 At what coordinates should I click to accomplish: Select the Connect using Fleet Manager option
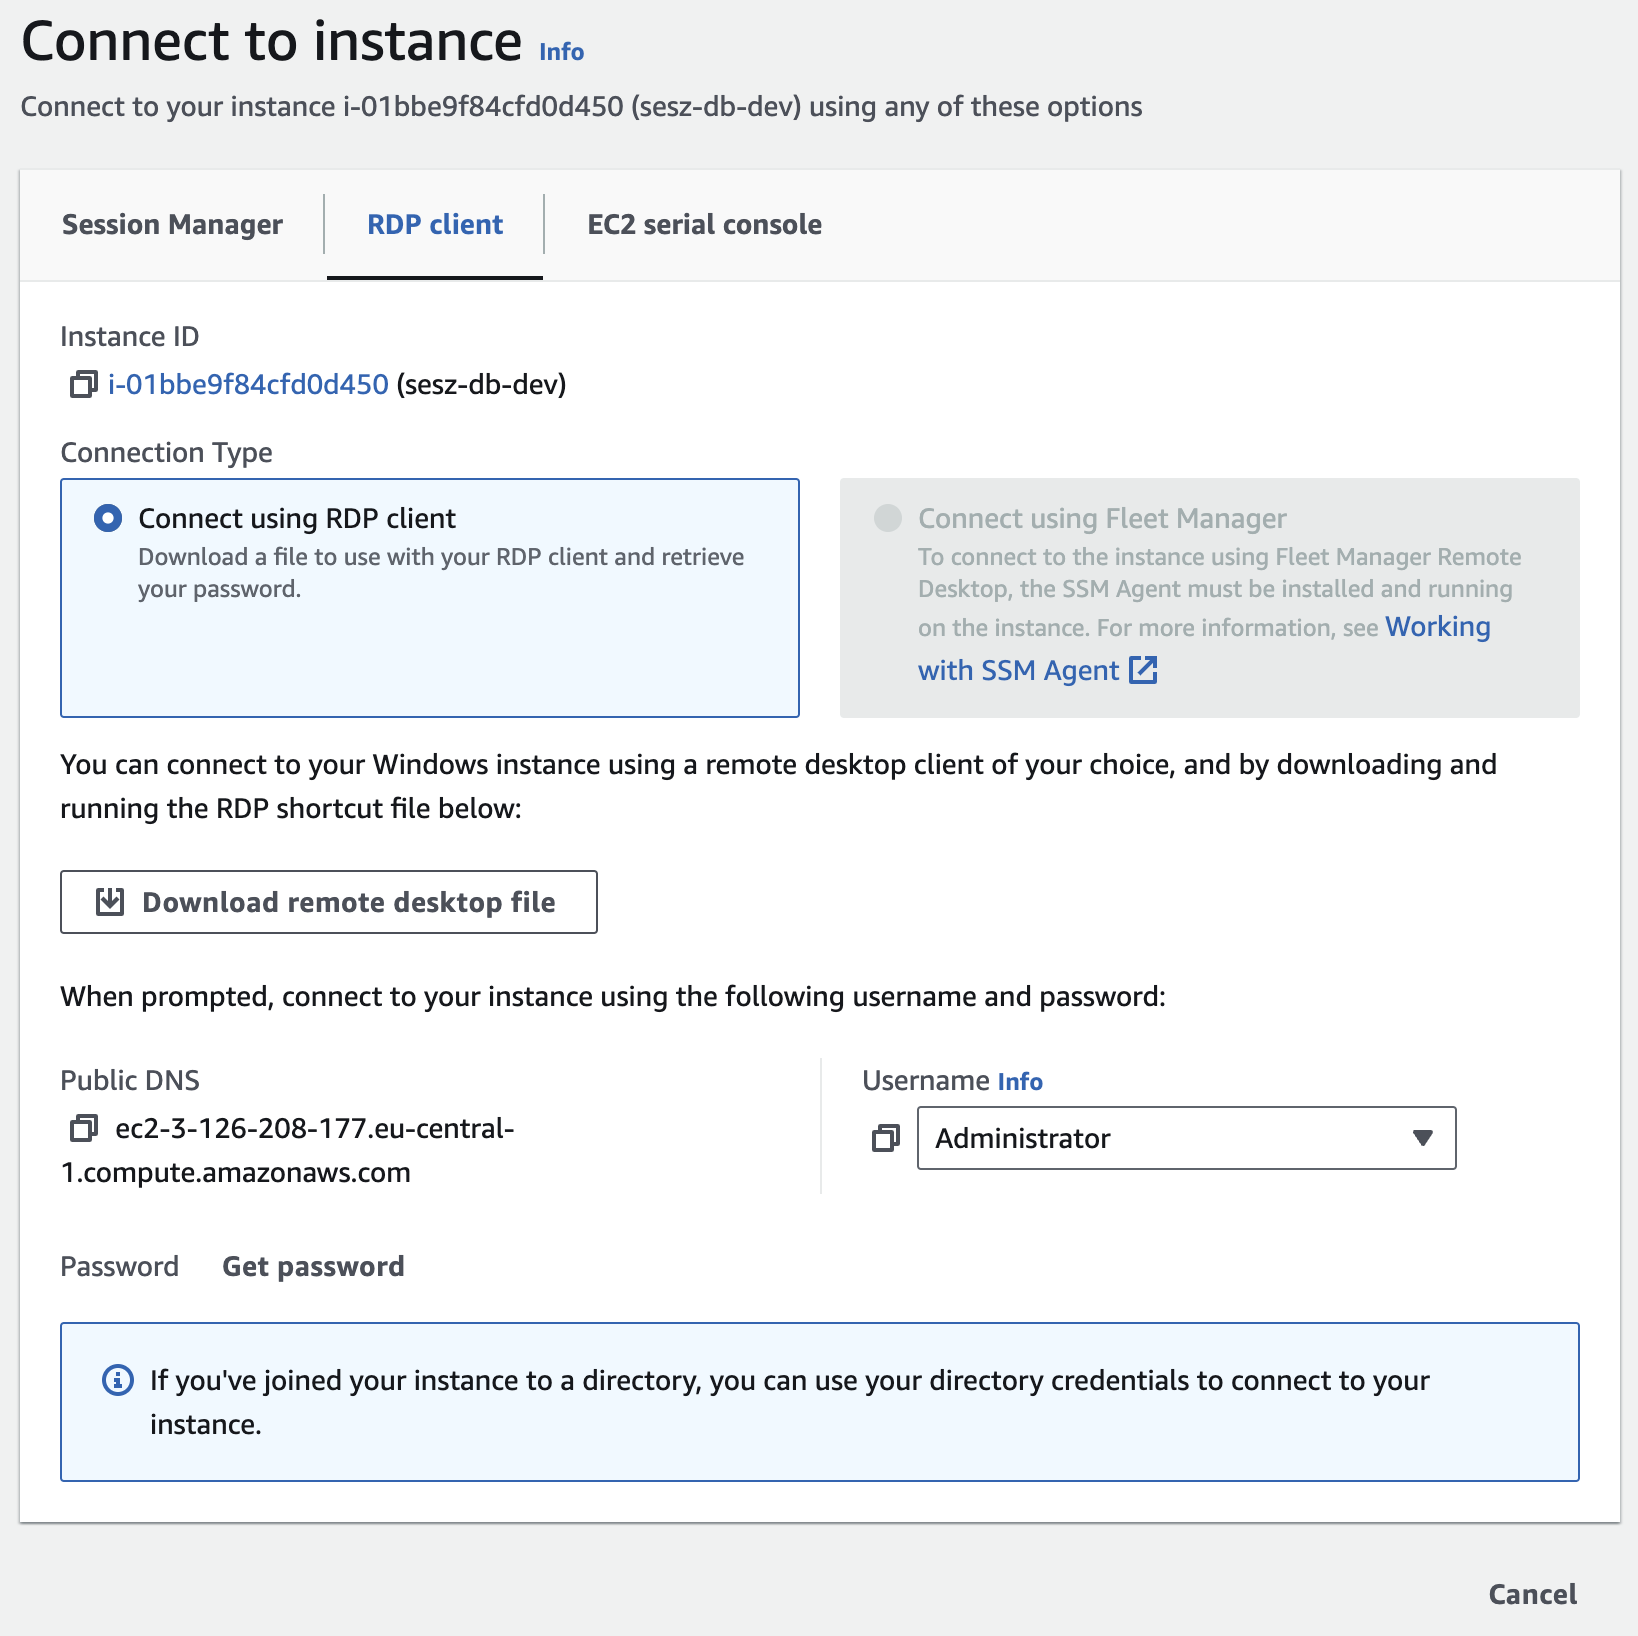tap(888, 518)
